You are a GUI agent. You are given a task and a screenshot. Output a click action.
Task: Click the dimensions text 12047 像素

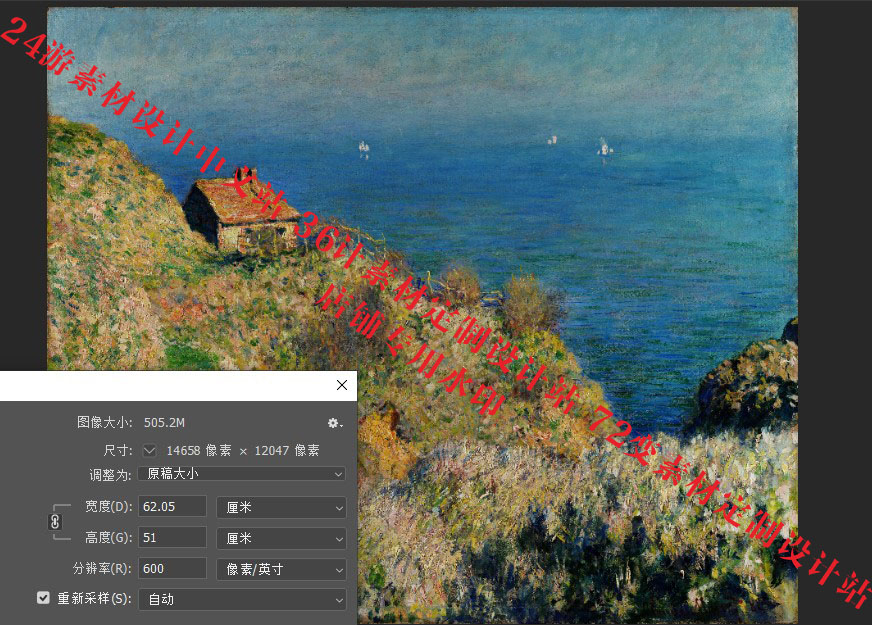pyautogui.click(x=287, y=450)
